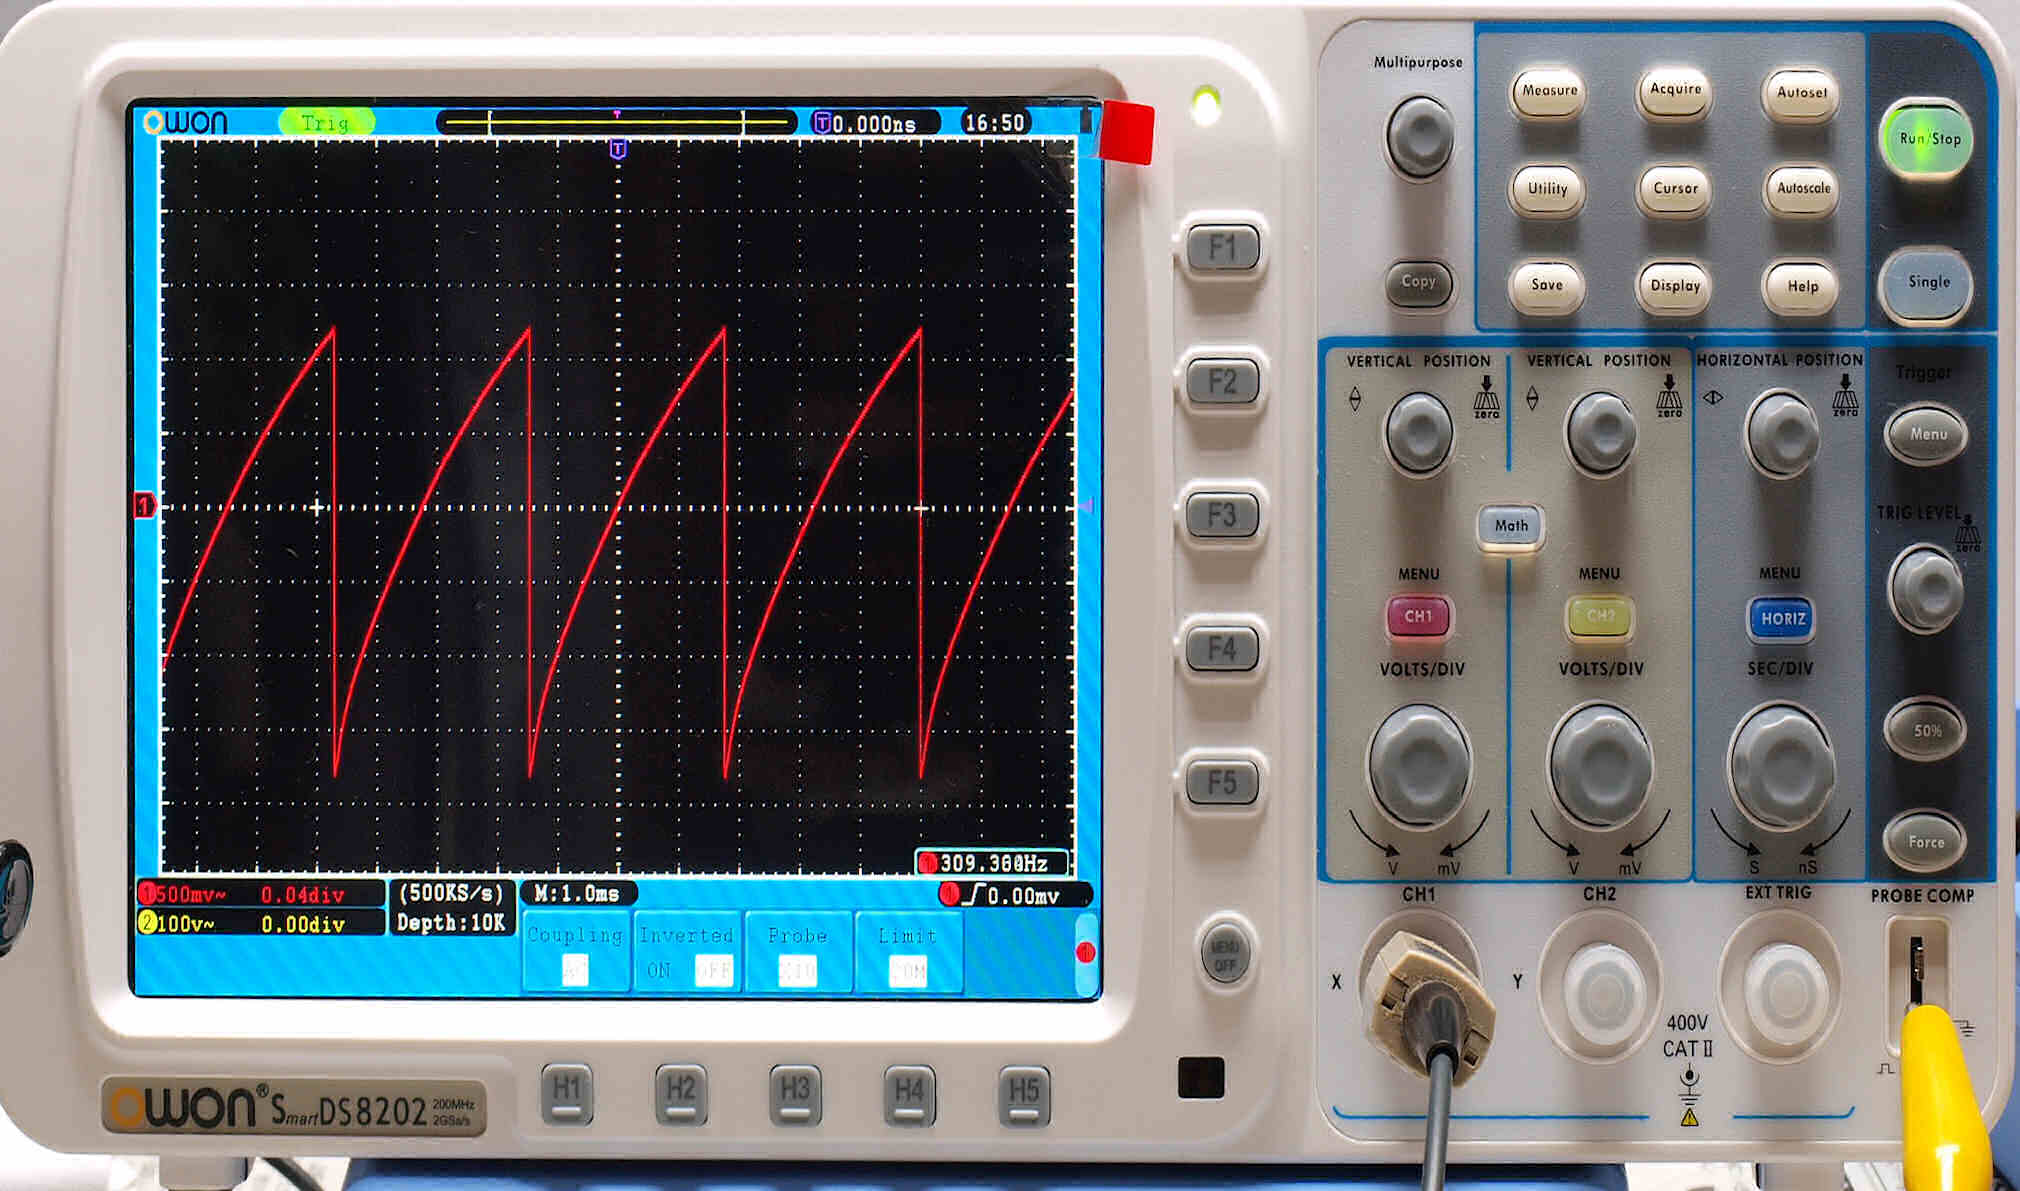The width and height of the screenshot is (2020, 1191).
Task: Select the Coupling option on screen
Action: (575, 951)
